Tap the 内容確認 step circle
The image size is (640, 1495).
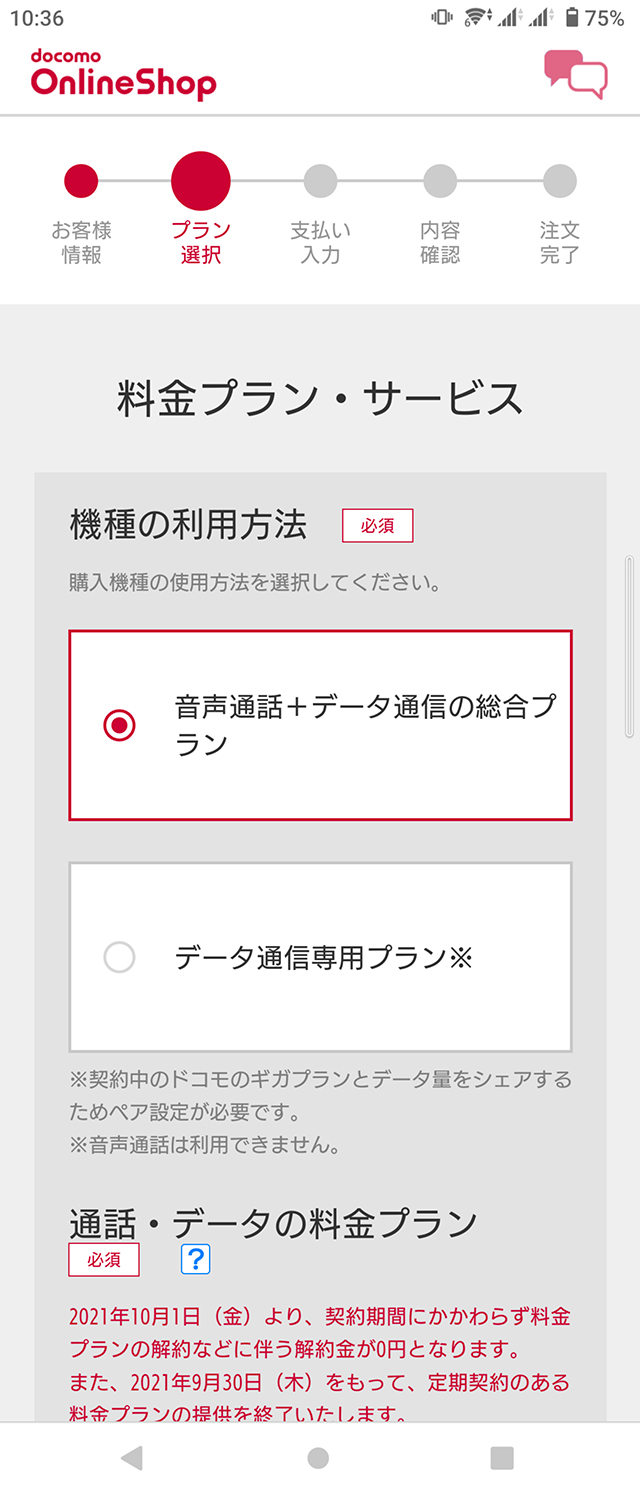coord(440,181)
